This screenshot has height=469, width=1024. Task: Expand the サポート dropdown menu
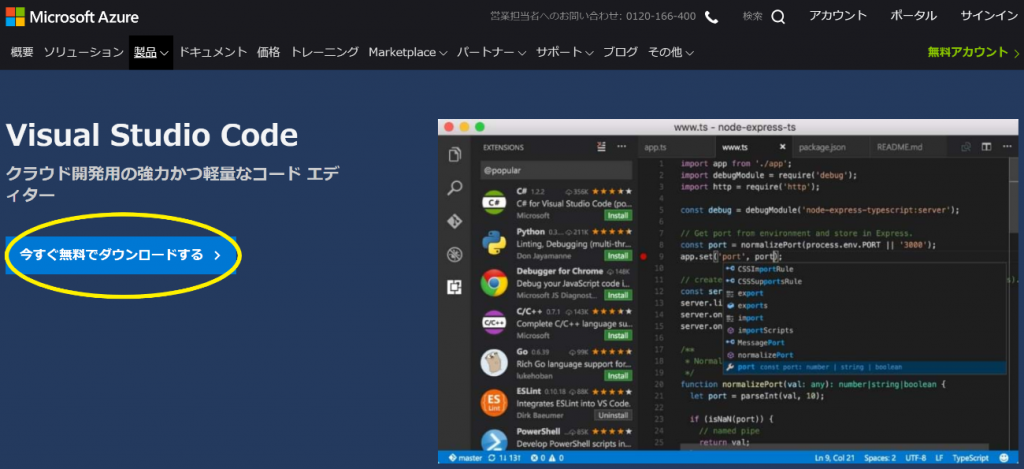coord(565,52)
